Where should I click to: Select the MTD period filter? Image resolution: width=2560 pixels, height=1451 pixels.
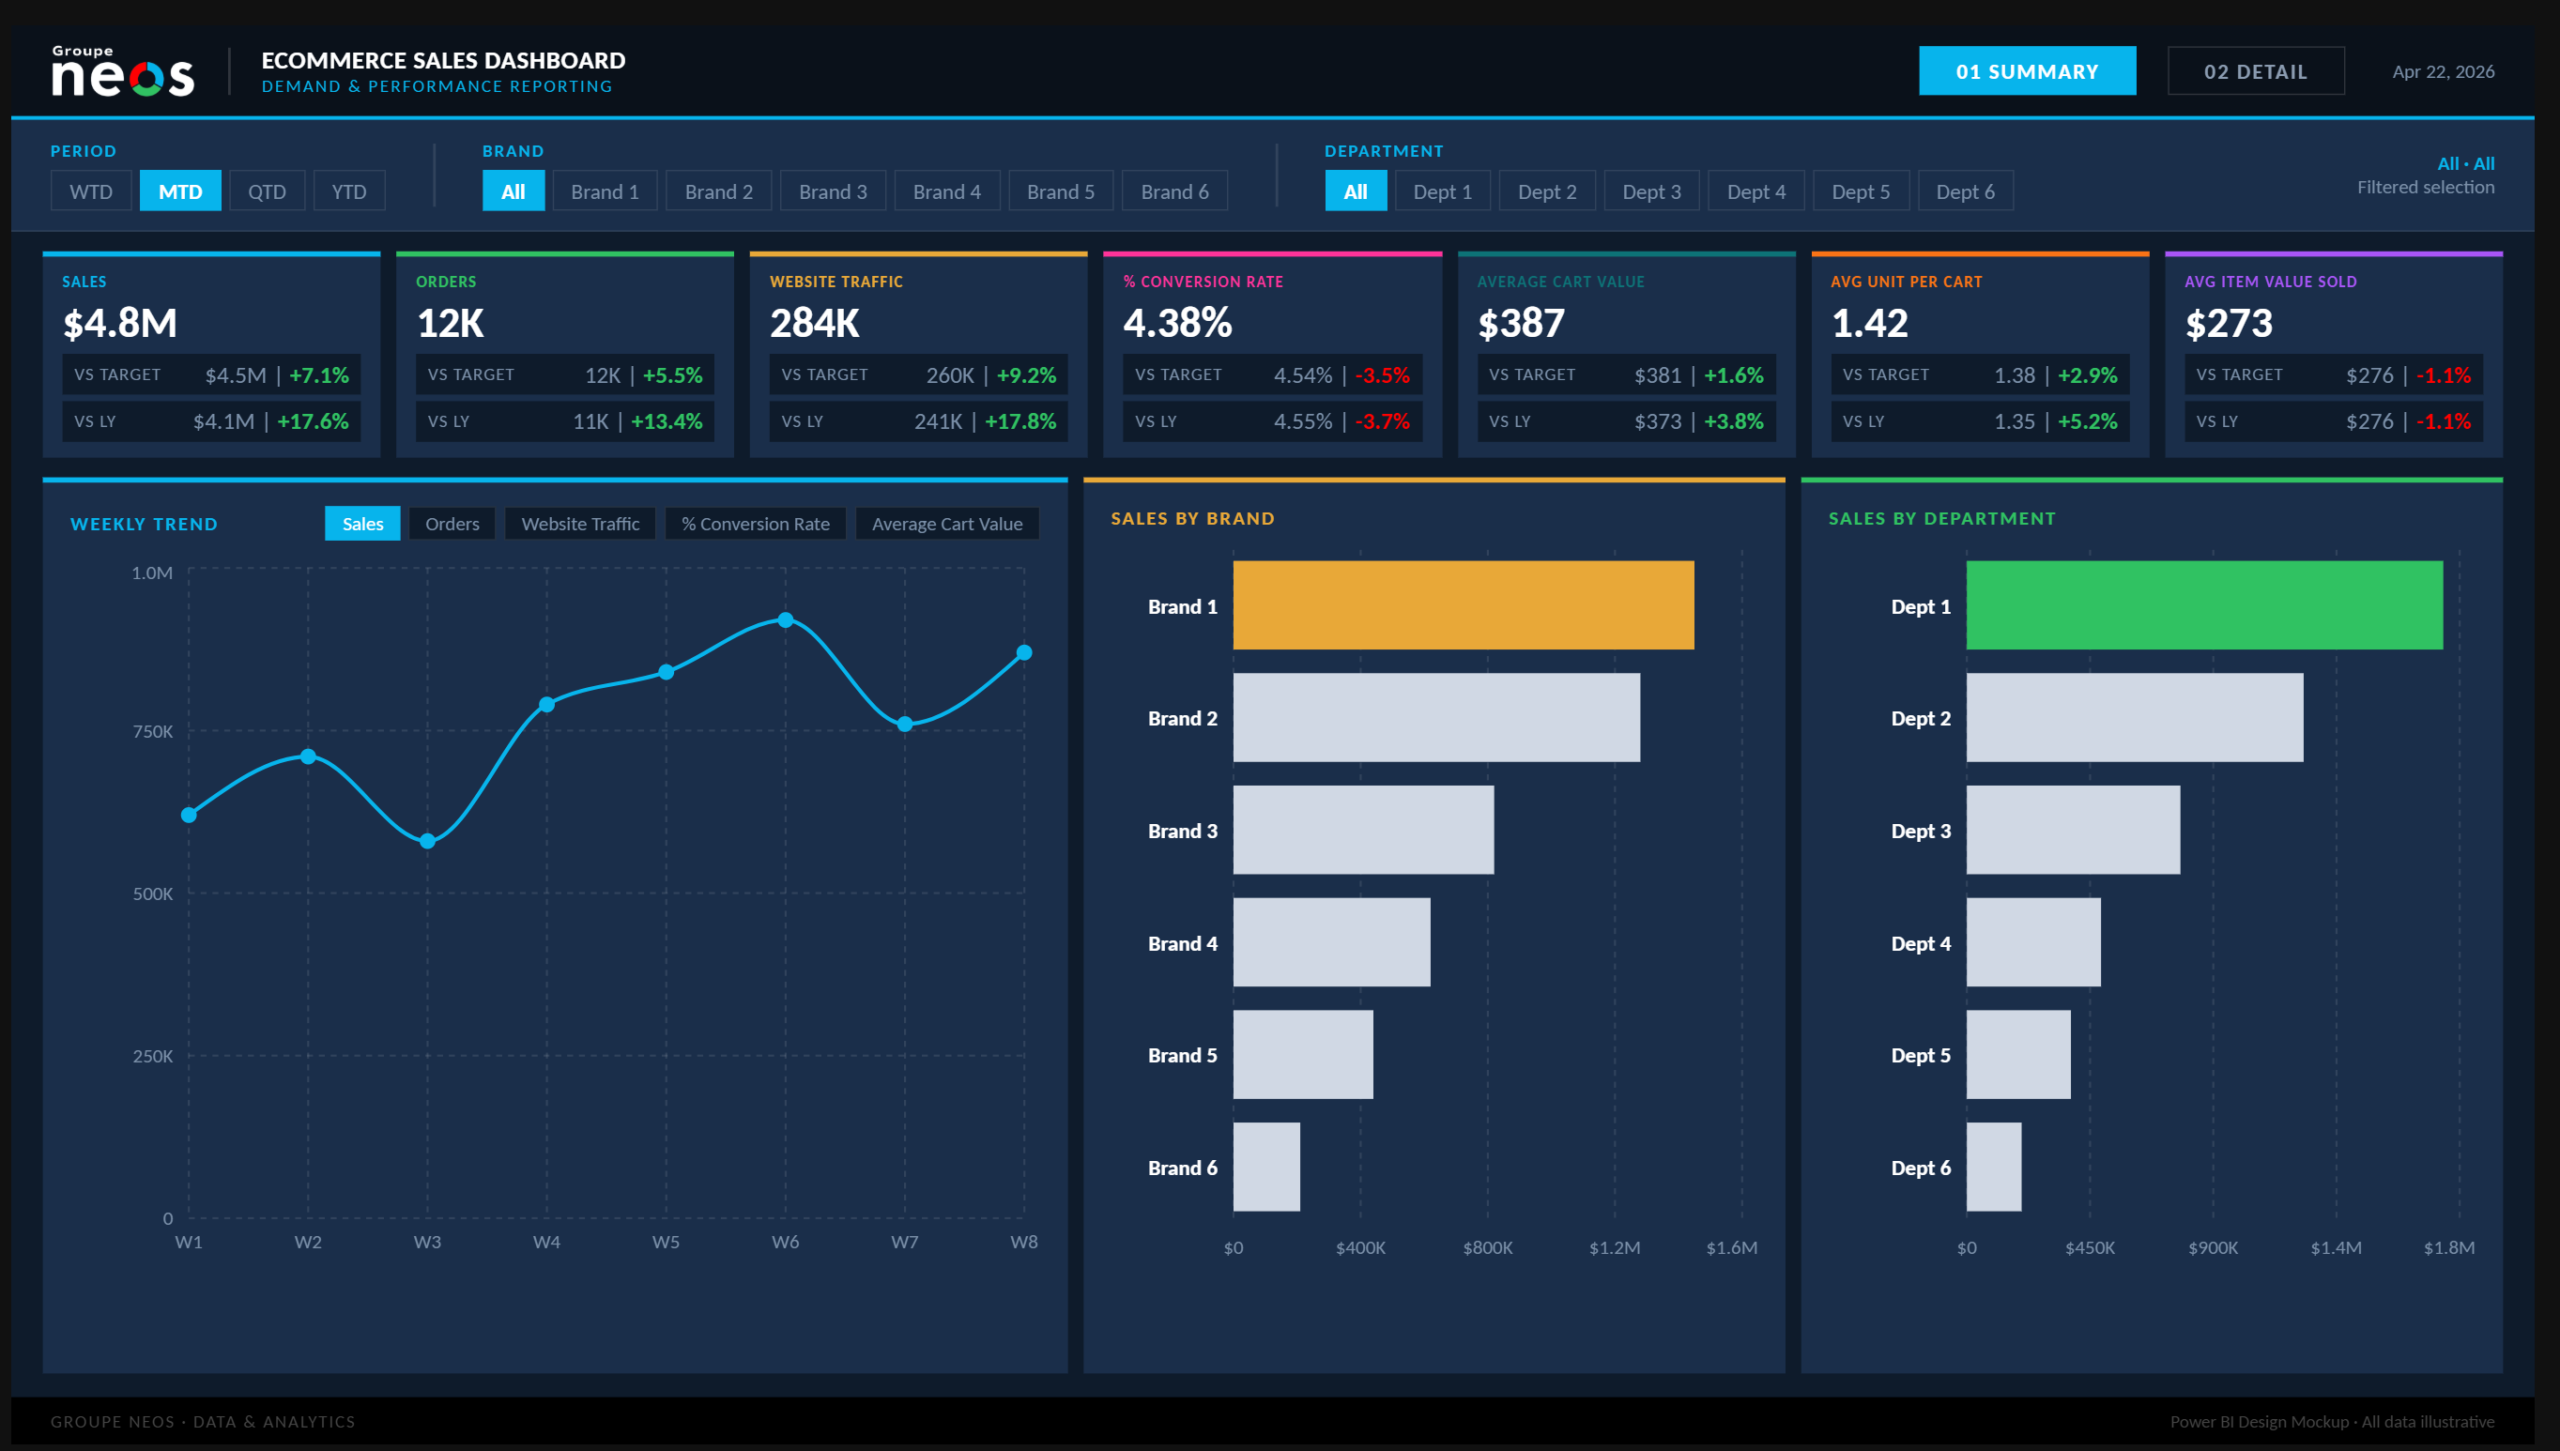pyautogui.click(x=180, y=191)
